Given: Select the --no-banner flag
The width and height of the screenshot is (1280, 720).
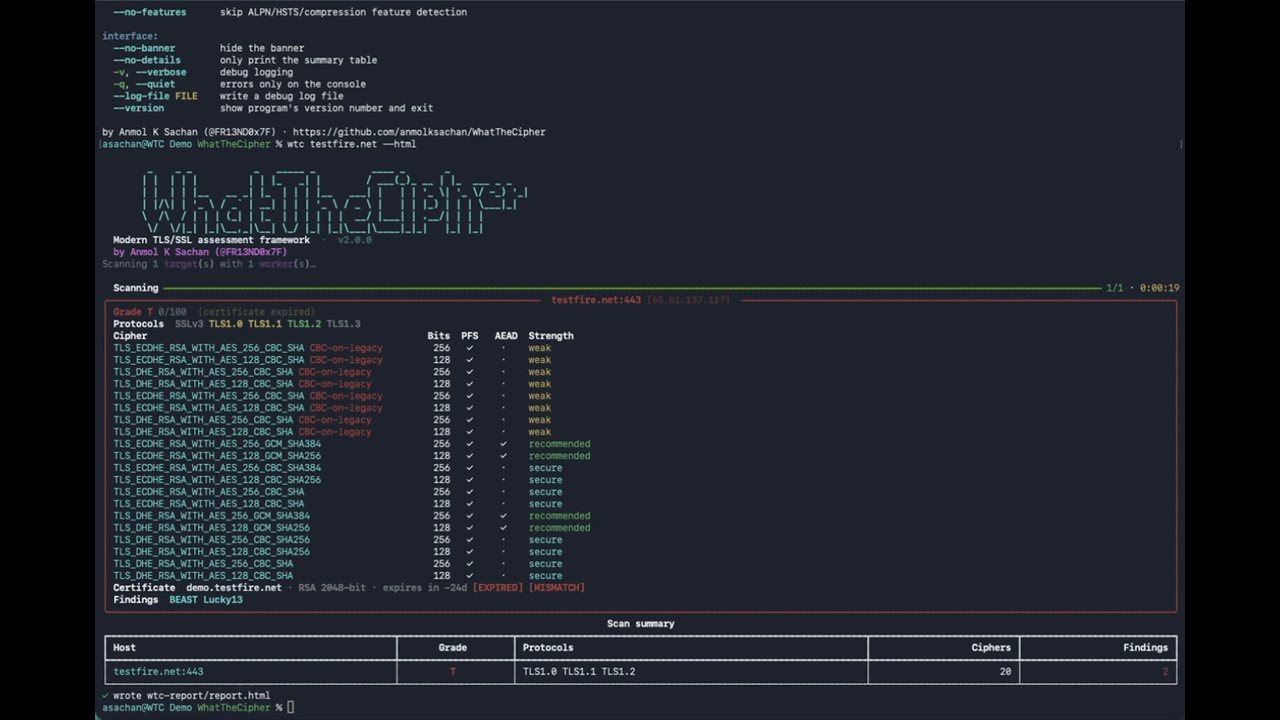Looking at the screenshot, I should [x=144, y=48].
